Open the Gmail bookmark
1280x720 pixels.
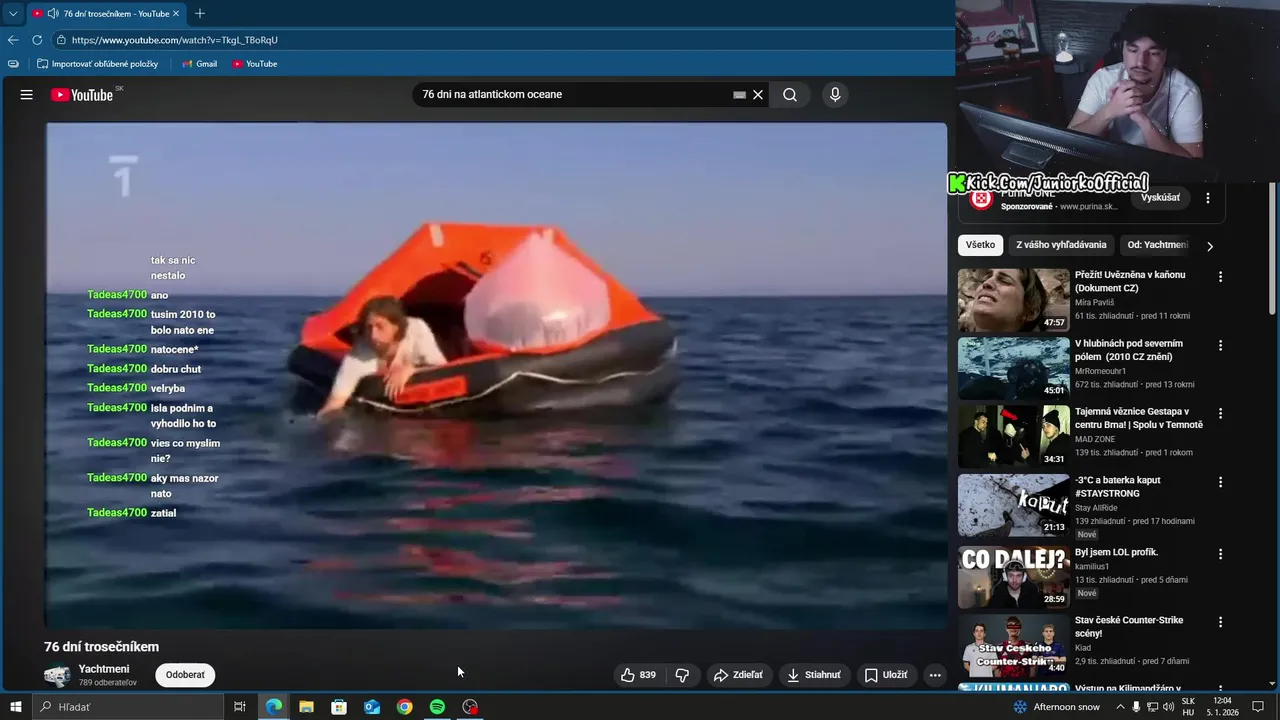point(199,64)
